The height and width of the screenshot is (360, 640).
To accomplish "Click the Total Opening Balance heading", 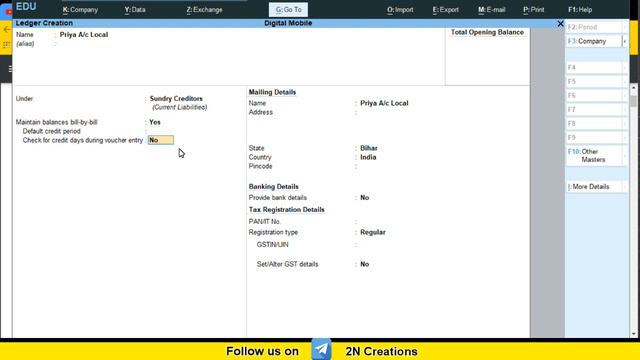I will point(487,32).
